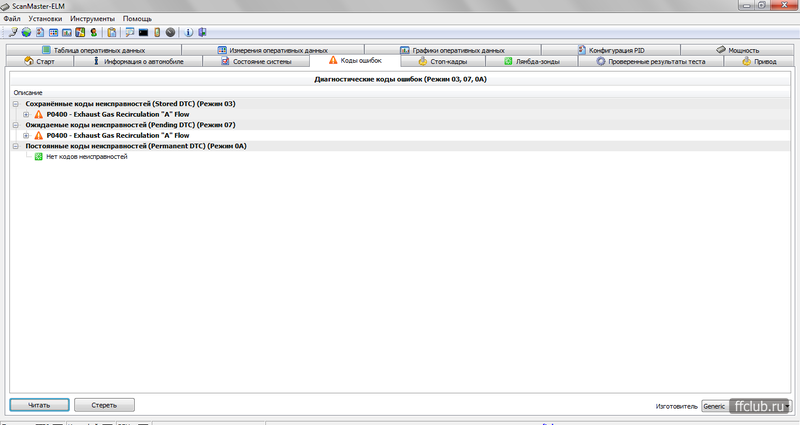Click the Стереть button
Image resolution: width=800 pixels, height=425 pixels.
pos(104,405)
